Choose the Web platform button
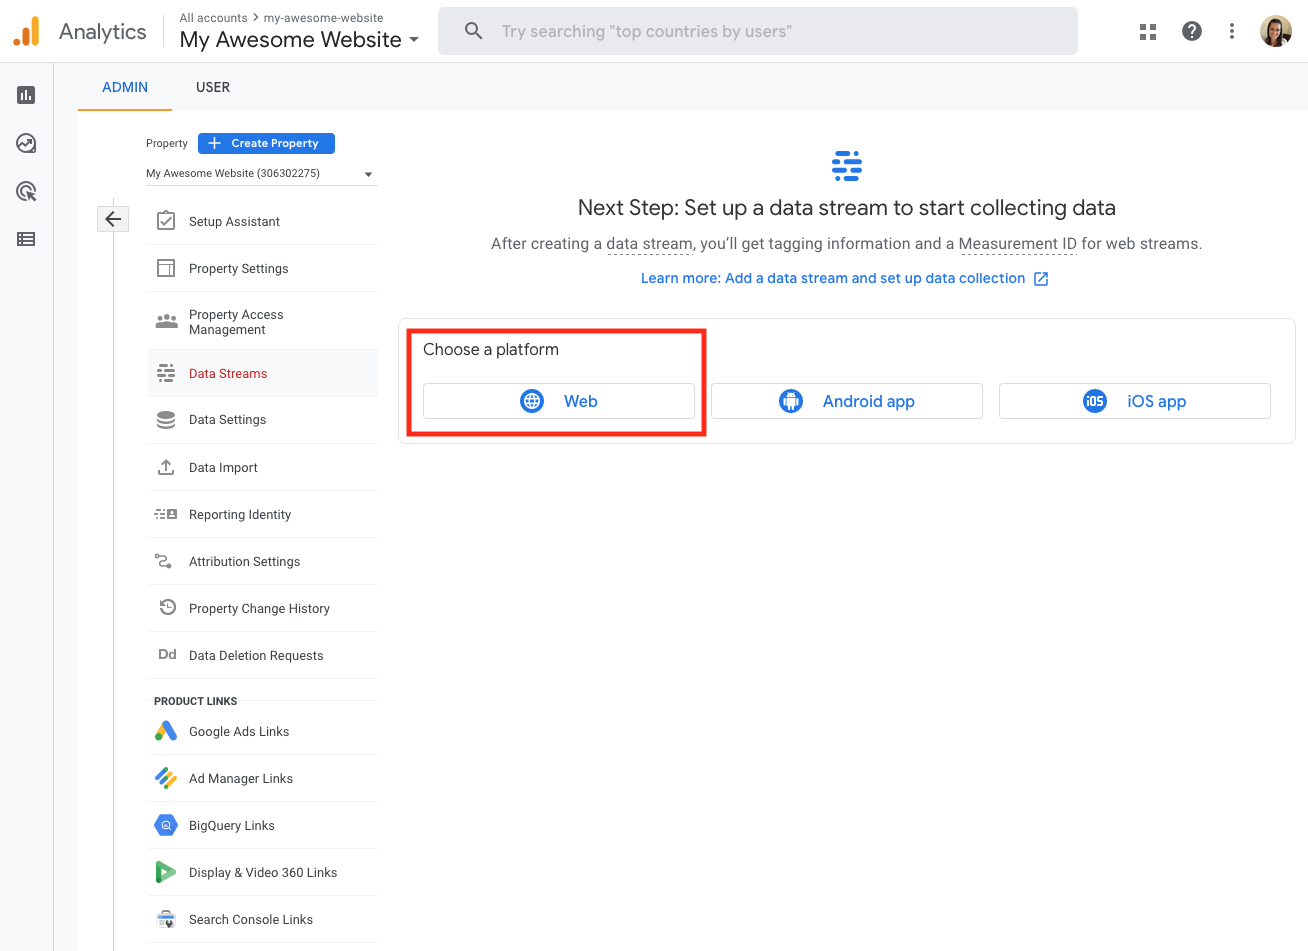This screenshot has width=1308, height=951. 559,401
